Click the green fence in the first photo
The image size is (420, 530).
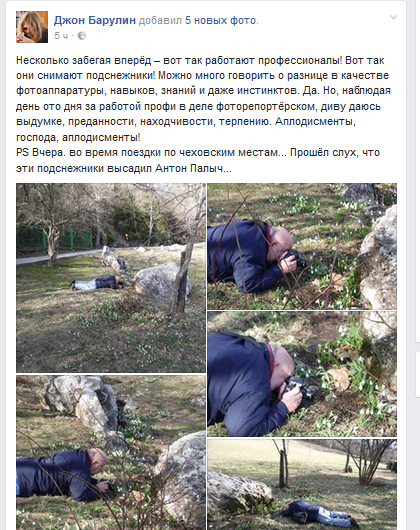(57, 239)
